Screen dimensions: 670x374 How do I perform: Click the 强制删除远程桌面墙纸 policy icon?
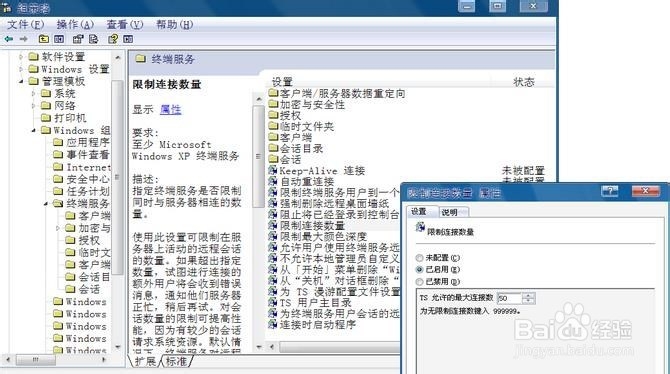click(273, 203)
